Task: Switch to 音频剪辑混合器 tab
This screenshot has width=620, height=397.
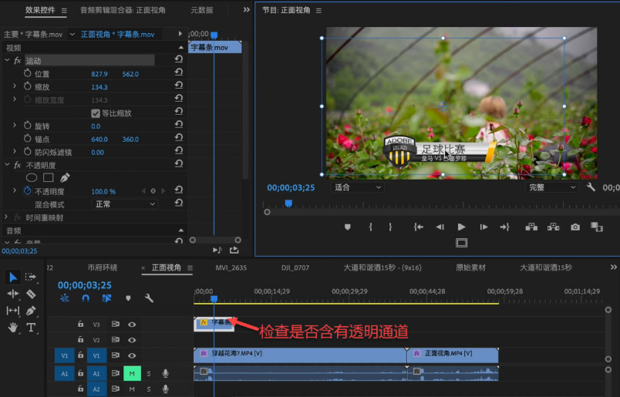Action: 123,10
